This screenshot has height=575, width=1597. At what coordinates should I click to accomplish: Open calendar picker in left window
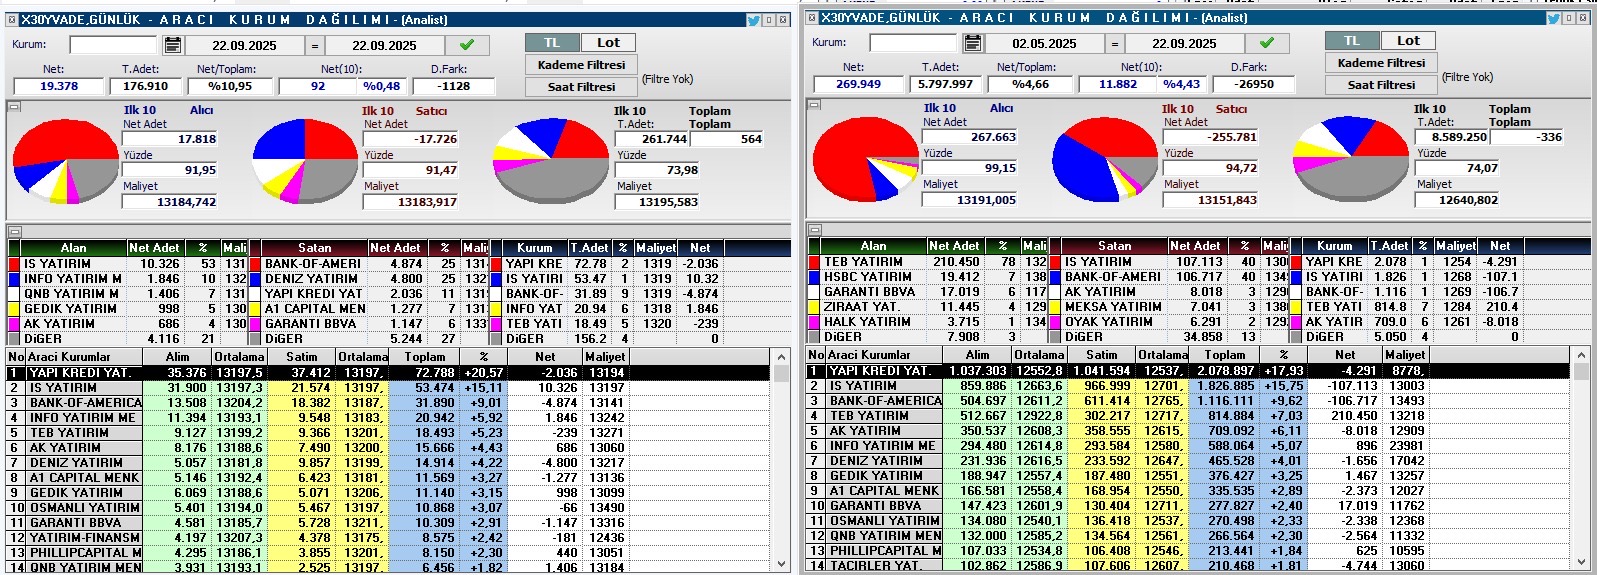(172, 45)
